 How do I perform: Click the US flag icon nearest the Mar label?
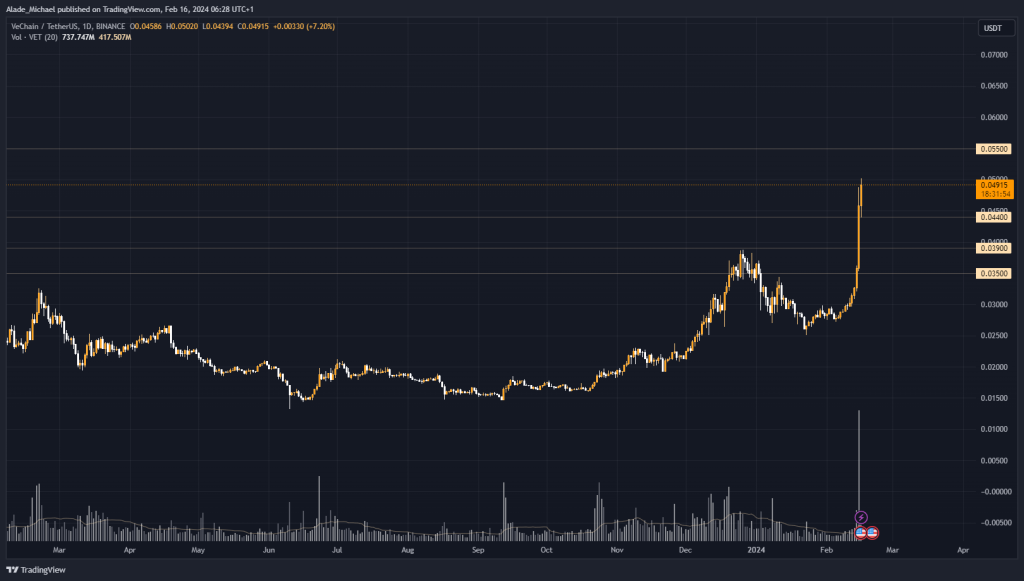pyautogui.click(x=872, y=533)
